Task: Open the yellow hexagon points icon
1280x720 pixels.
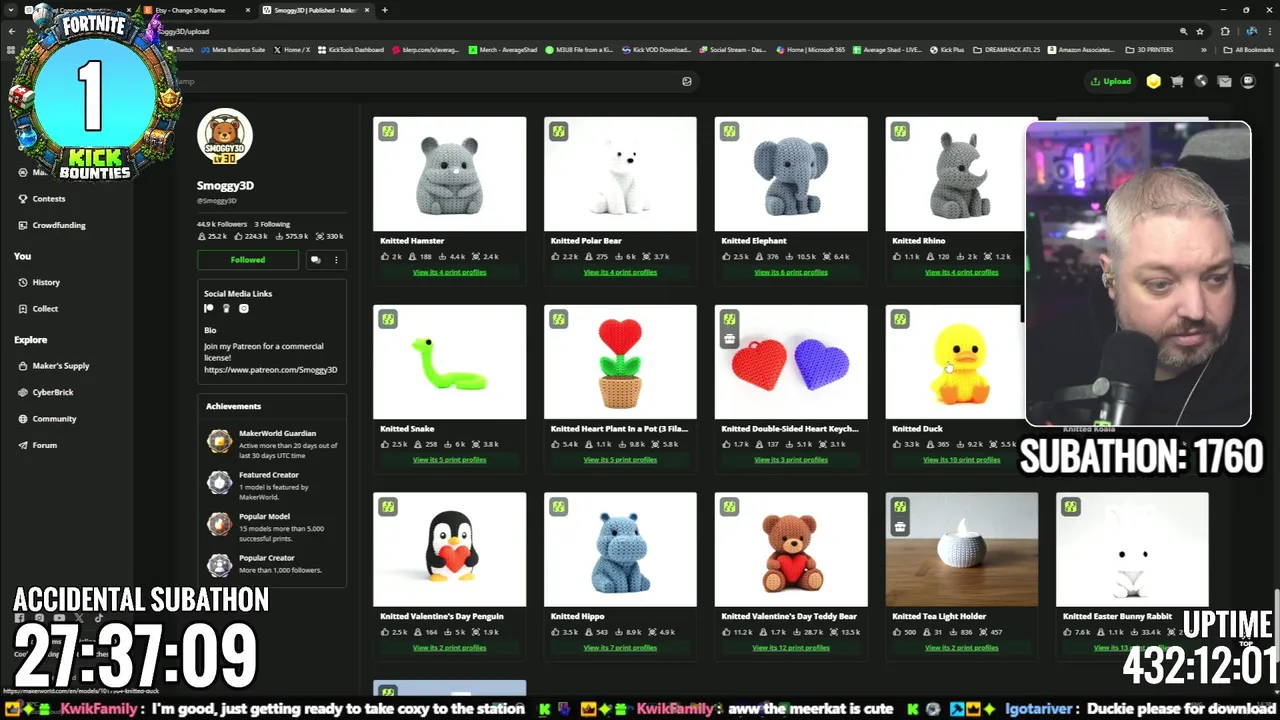Action: (1154, 82)
